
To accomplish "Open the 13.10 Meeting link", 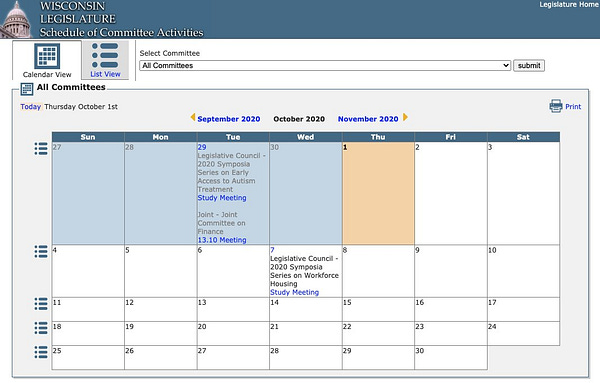I will click(x=222, y=240).
